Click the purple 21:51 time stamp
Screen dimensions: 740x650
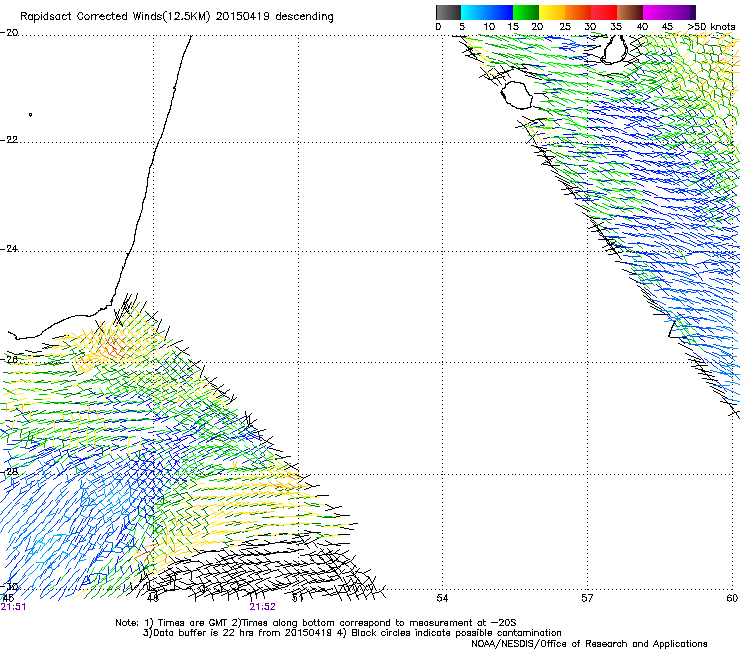(x=13, y=607)
